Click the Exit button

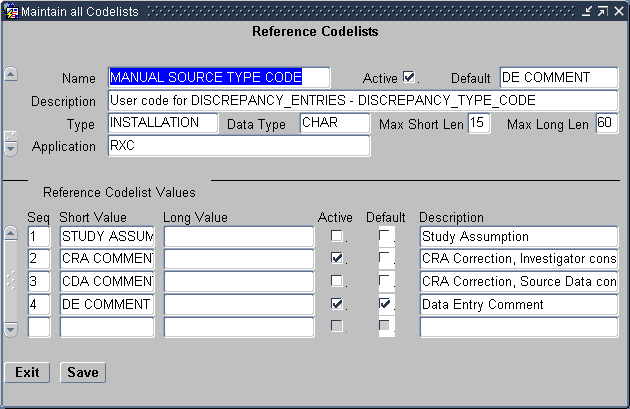click(x=27, y=372)
